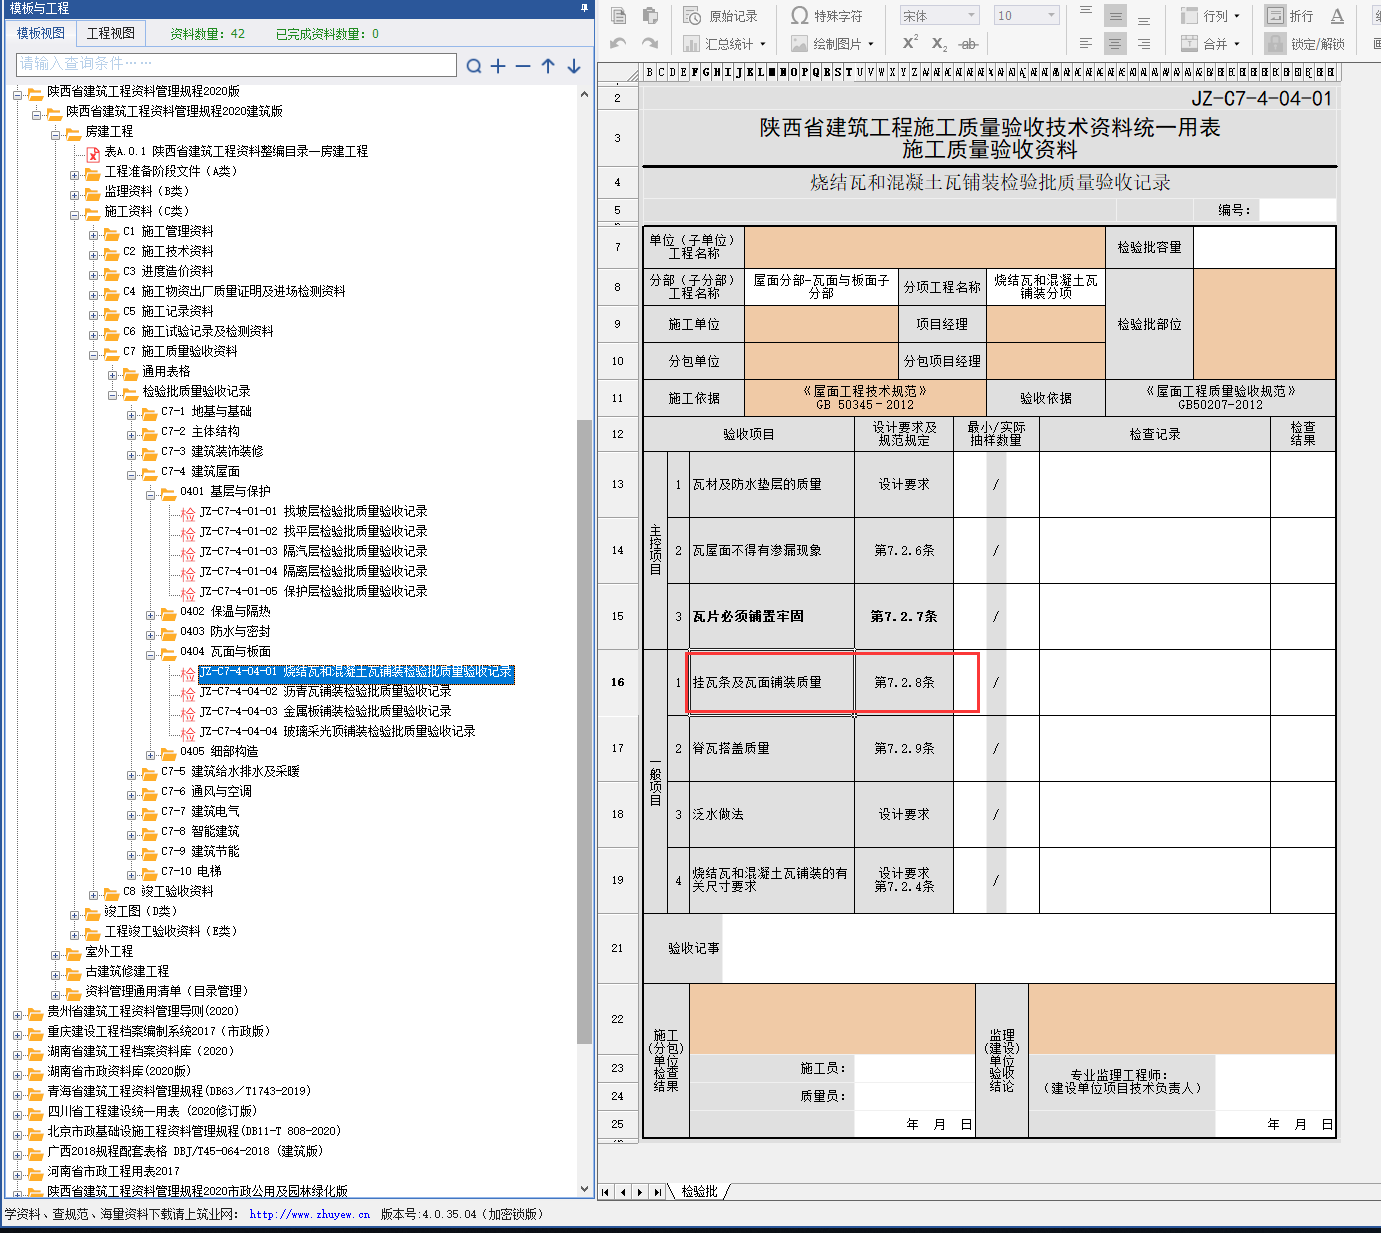Click the copy icon in the toolbar

[x=618, y=16]
